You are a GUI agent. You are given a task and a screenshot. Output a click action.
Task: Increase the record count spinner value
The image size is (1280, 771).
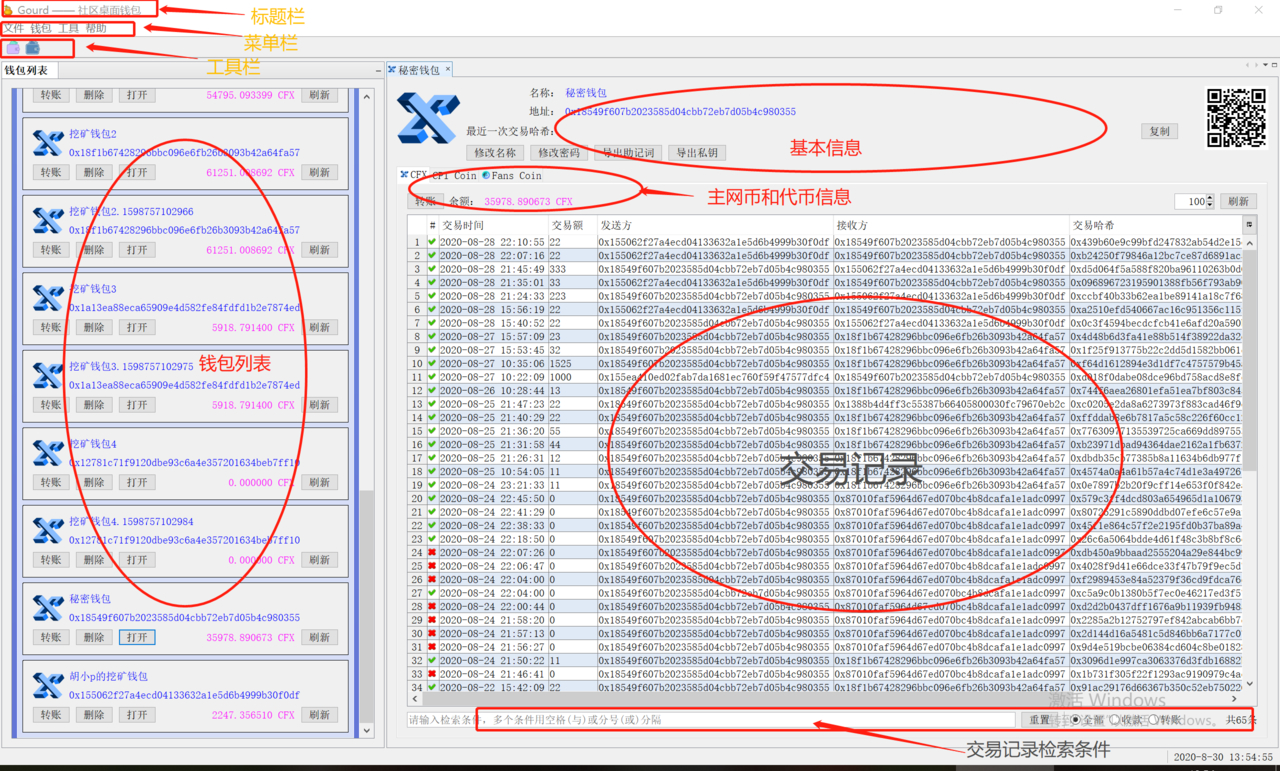pos(1210,198)
